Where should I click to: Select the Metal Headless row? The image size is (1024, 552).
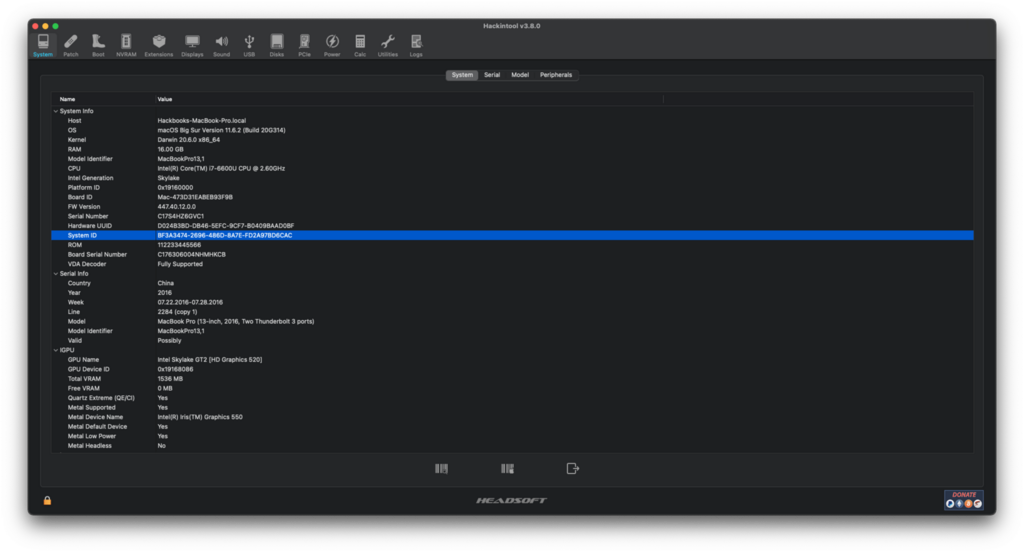(513, 446)
